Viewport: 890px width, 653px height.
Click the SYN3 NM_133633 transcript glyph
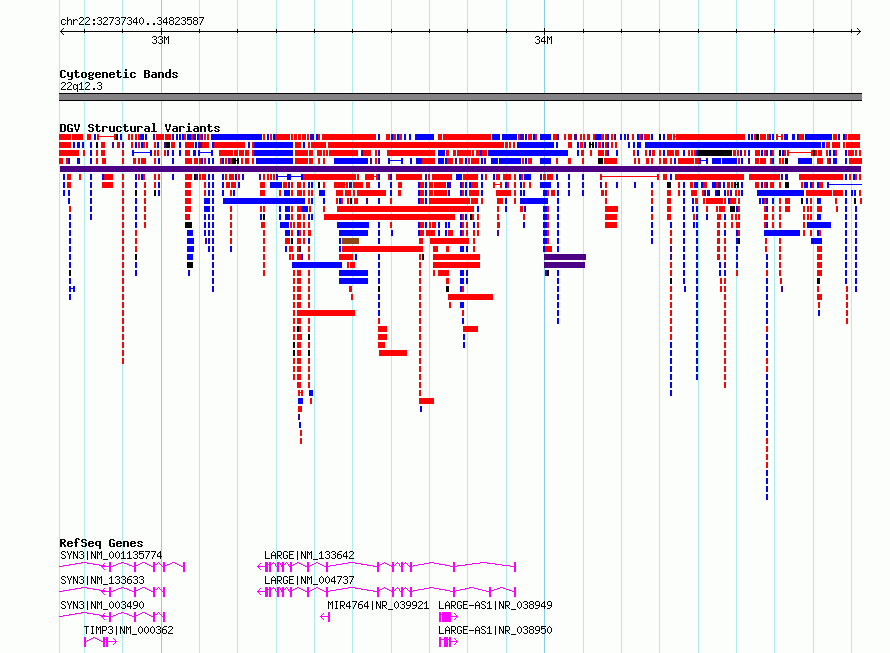pos(112,592)
